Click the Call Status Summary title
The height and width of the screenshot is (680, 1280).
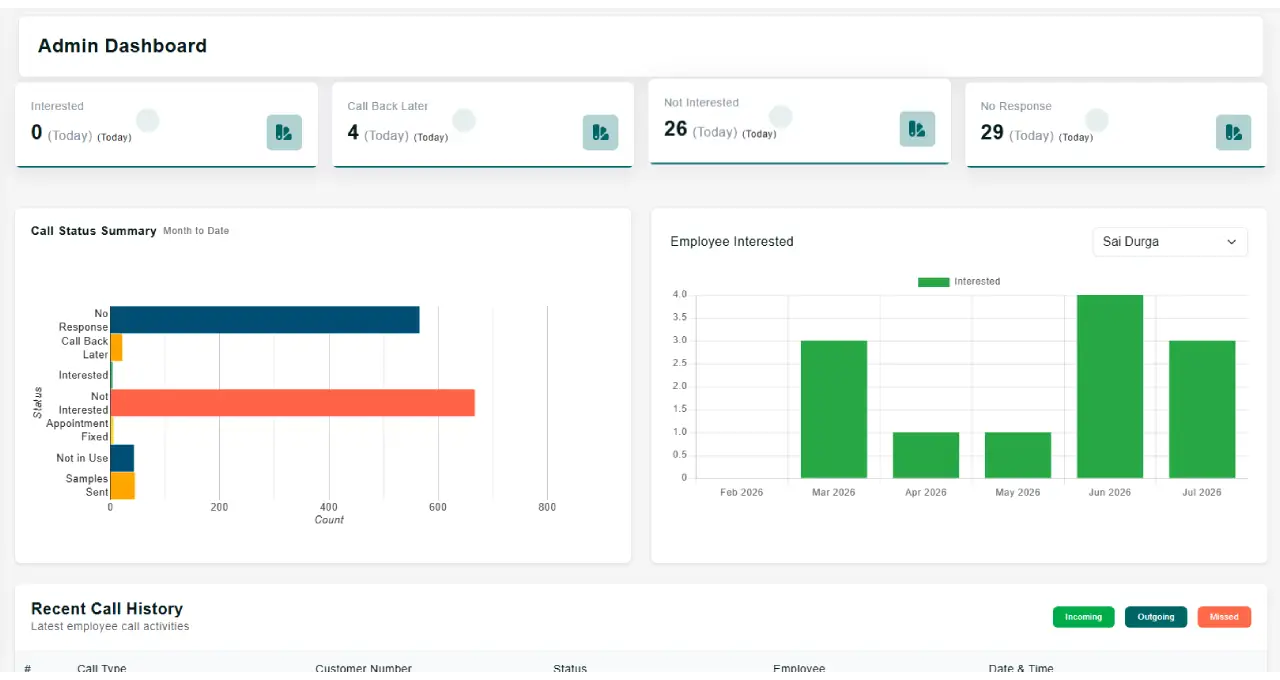(x=94, y=231)
